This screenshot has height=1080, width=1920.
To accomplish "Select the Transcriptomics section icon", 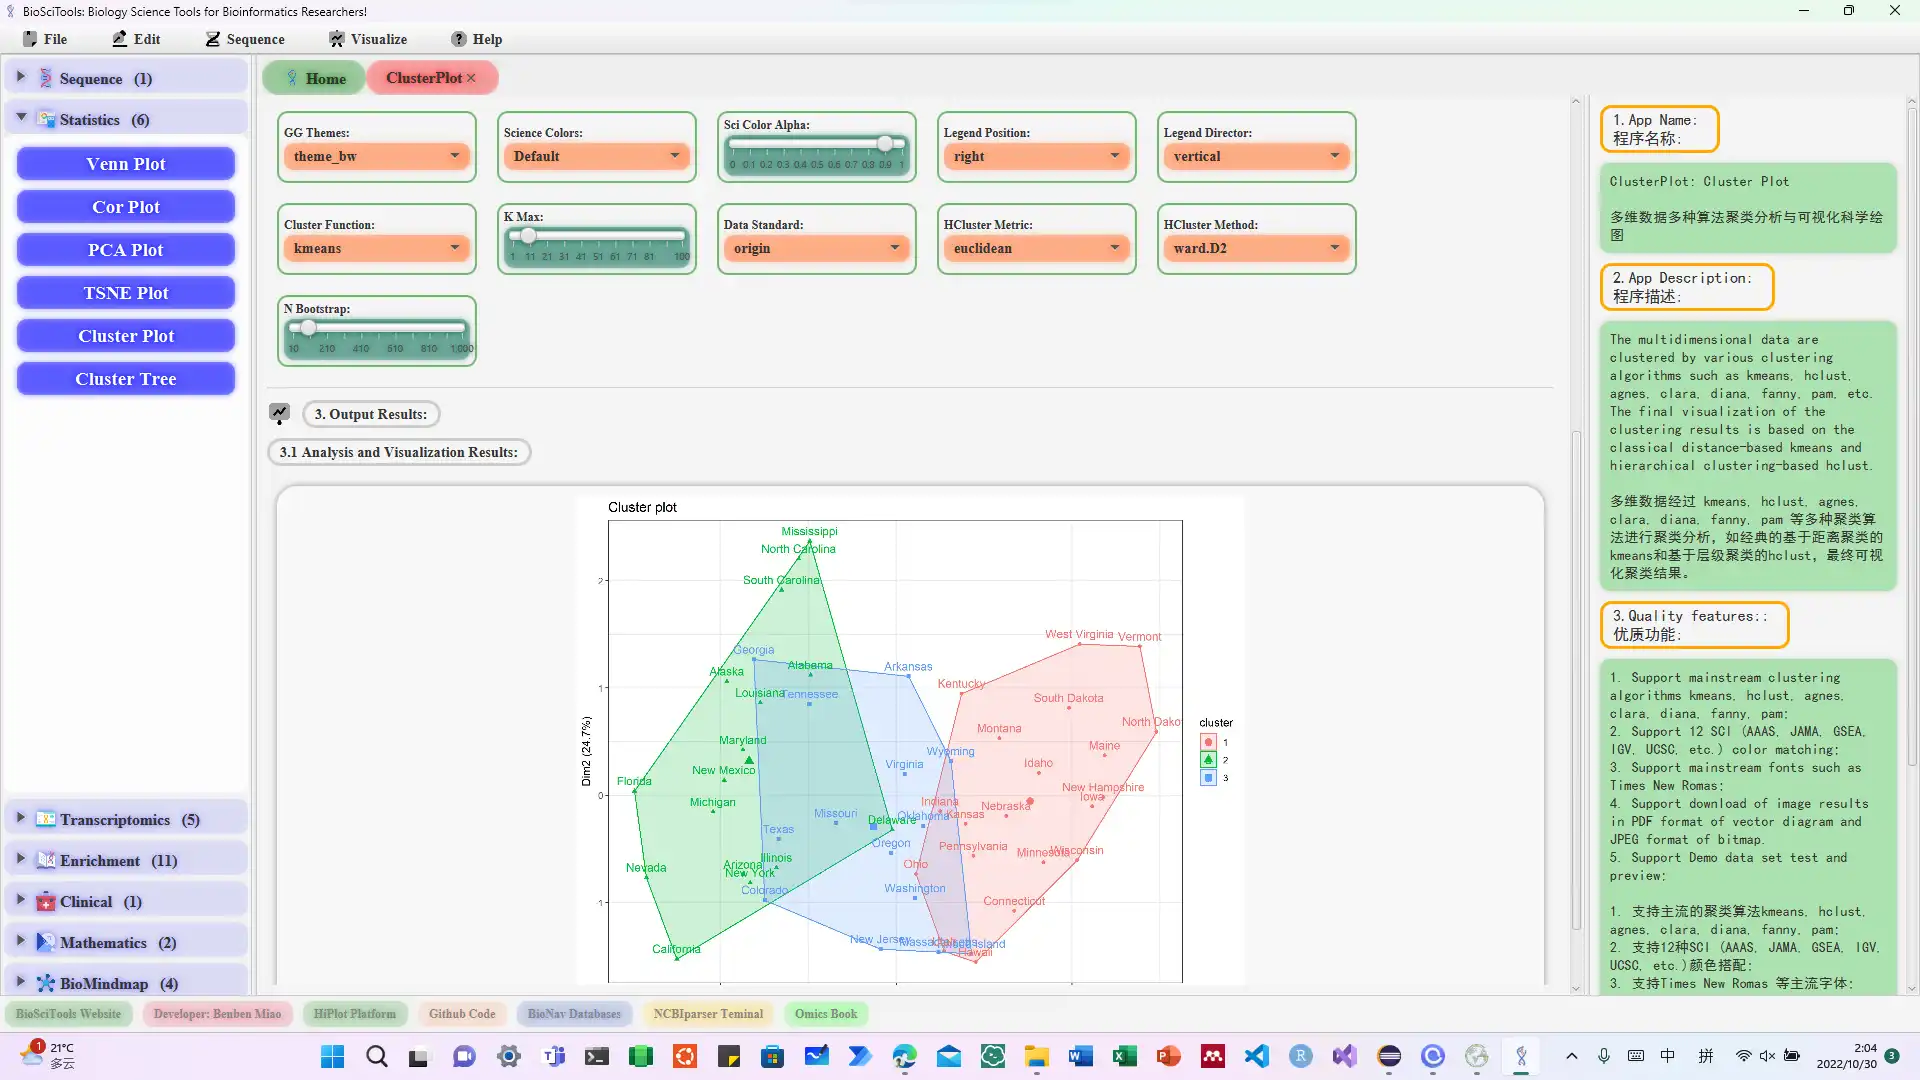I will (x=47, y=818).
